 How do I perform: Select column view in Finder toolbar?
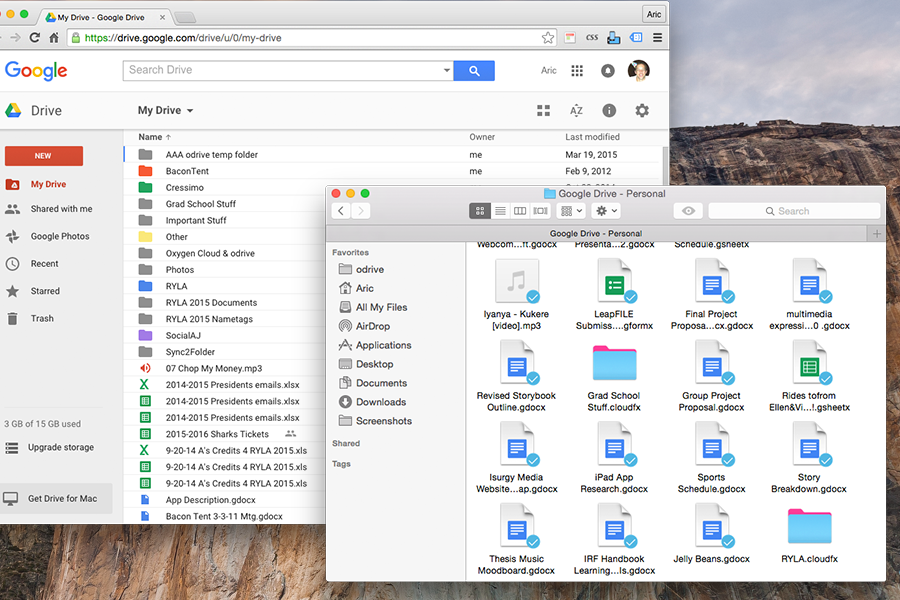coord(520,211)
